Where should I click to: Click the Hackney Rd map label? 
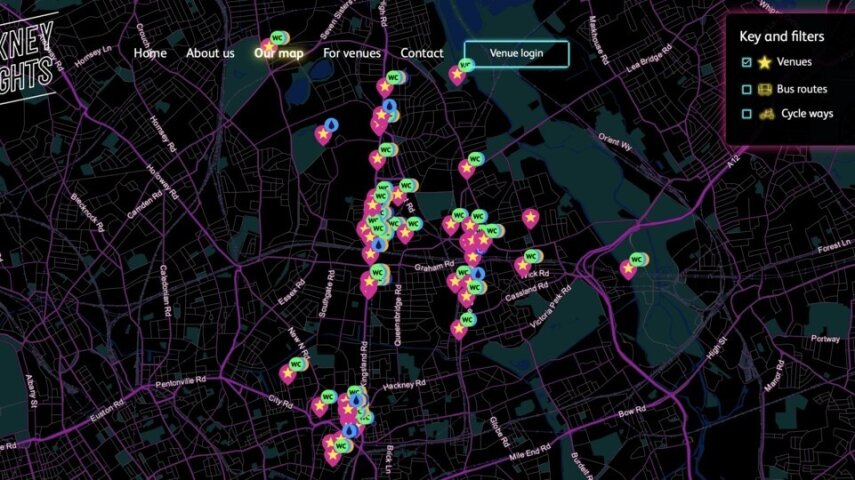(x=404, y=385)
